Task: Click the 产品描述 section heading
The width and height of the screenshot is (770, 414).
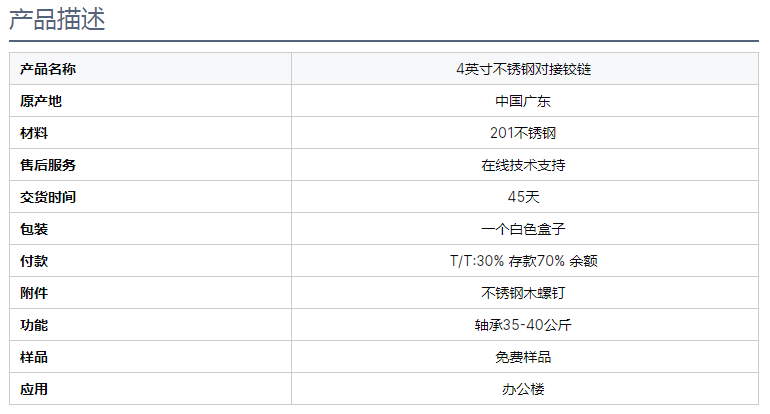Action: pyautogui.click(x=57, y=19)
